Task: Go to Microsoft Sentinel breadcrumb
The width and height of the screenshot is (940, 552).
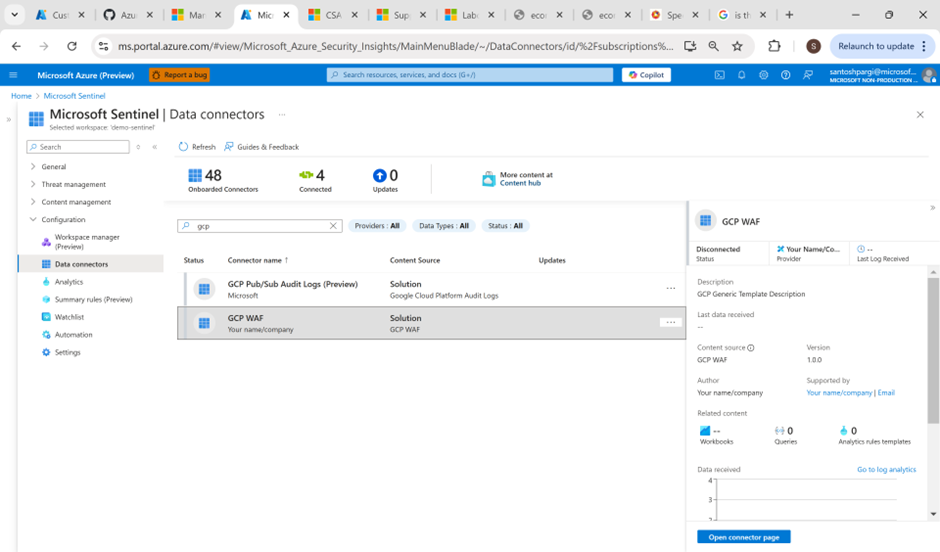Action: pyautogui.click(x=74, y=96)
